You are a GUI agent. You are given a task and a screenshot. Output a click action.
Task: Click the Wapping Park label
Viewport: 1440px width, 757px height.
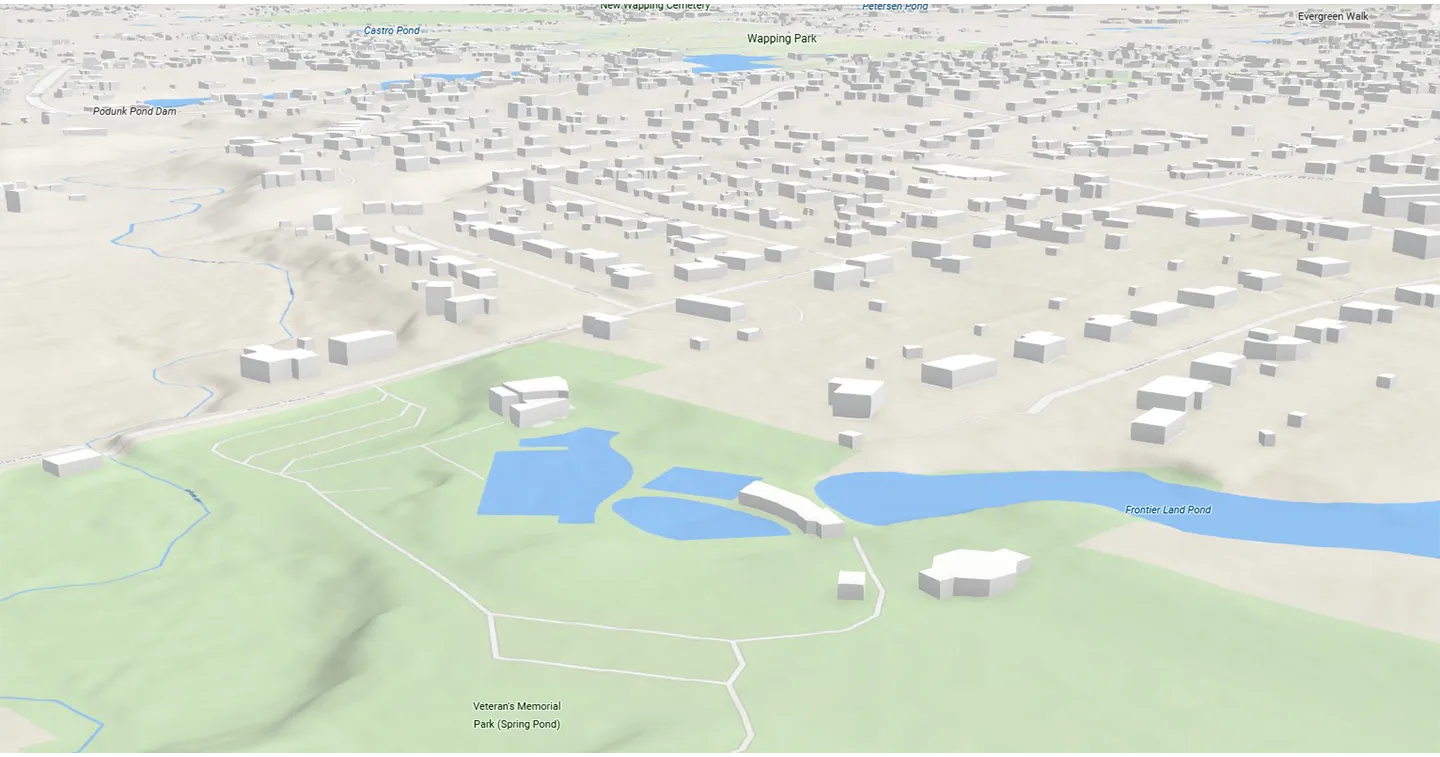[x=781, y=39]
